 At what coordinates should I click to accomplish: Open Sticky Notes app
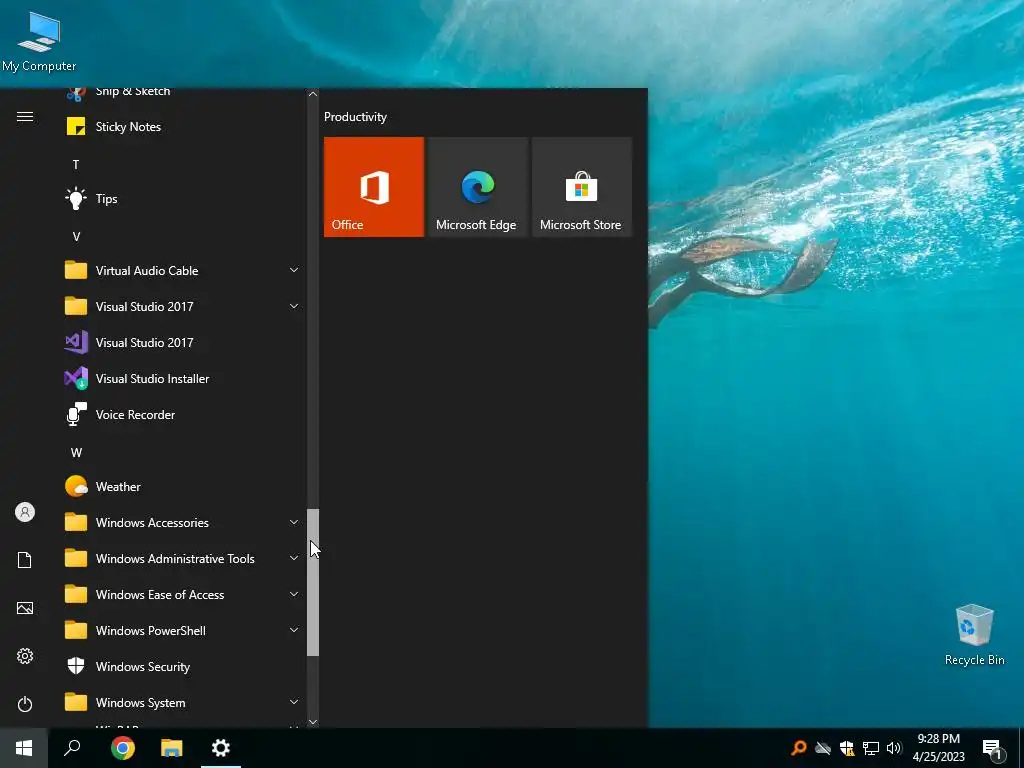click(x=182, y=127)
